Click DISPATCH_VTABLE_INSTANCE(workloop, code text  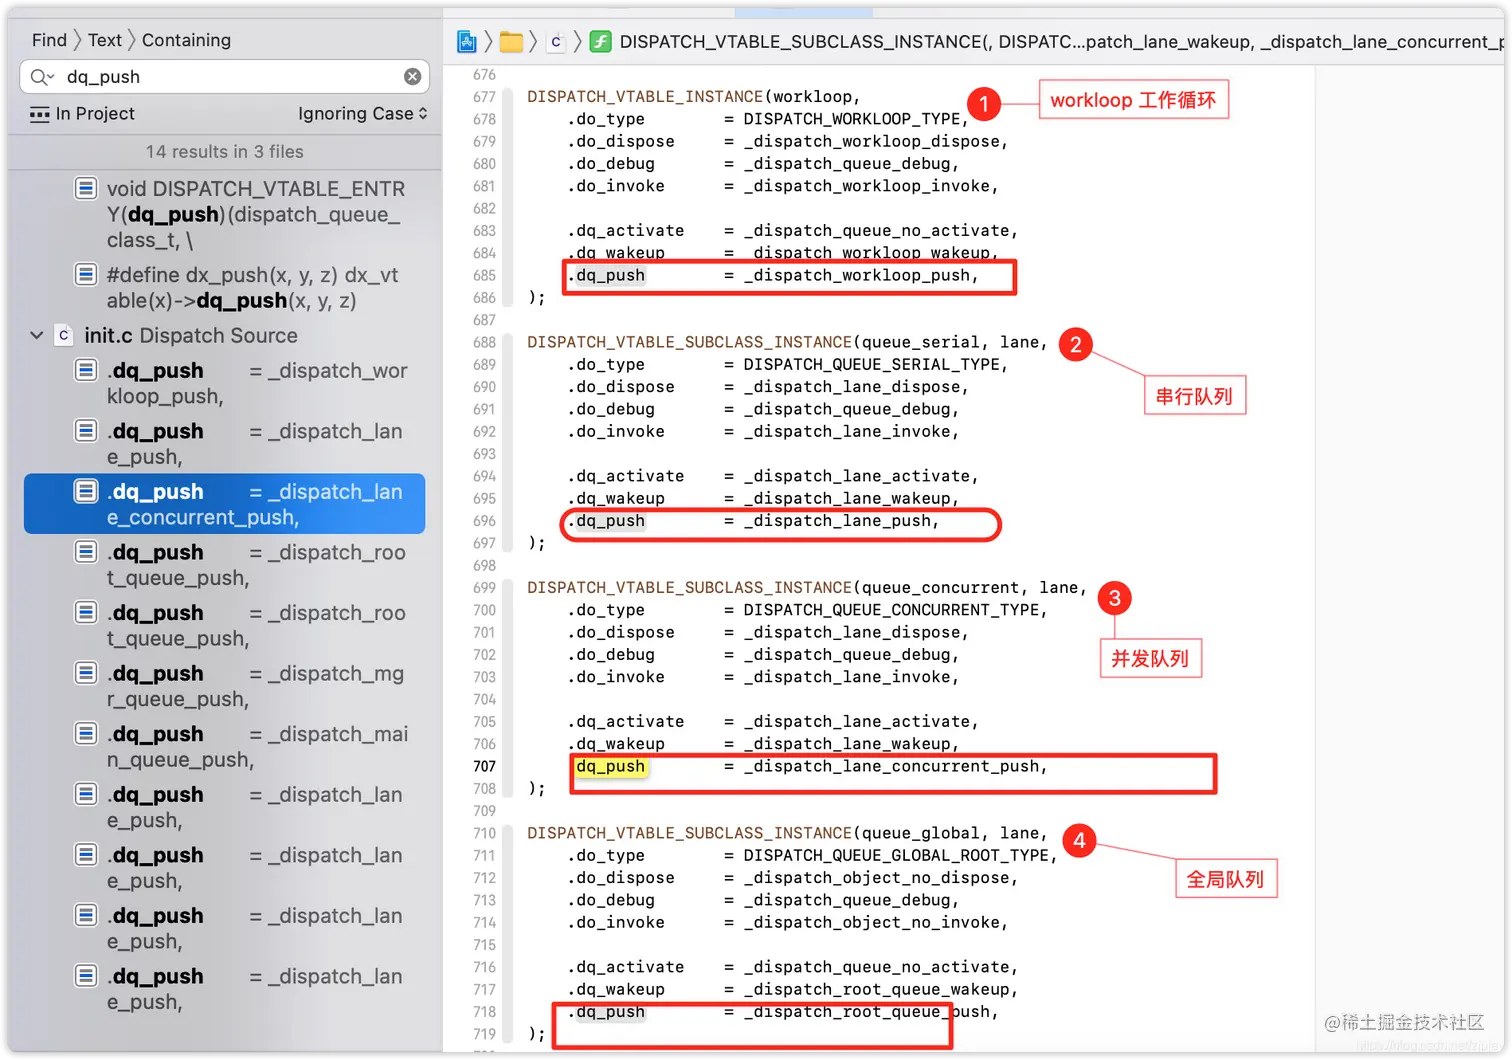(694, 97)
